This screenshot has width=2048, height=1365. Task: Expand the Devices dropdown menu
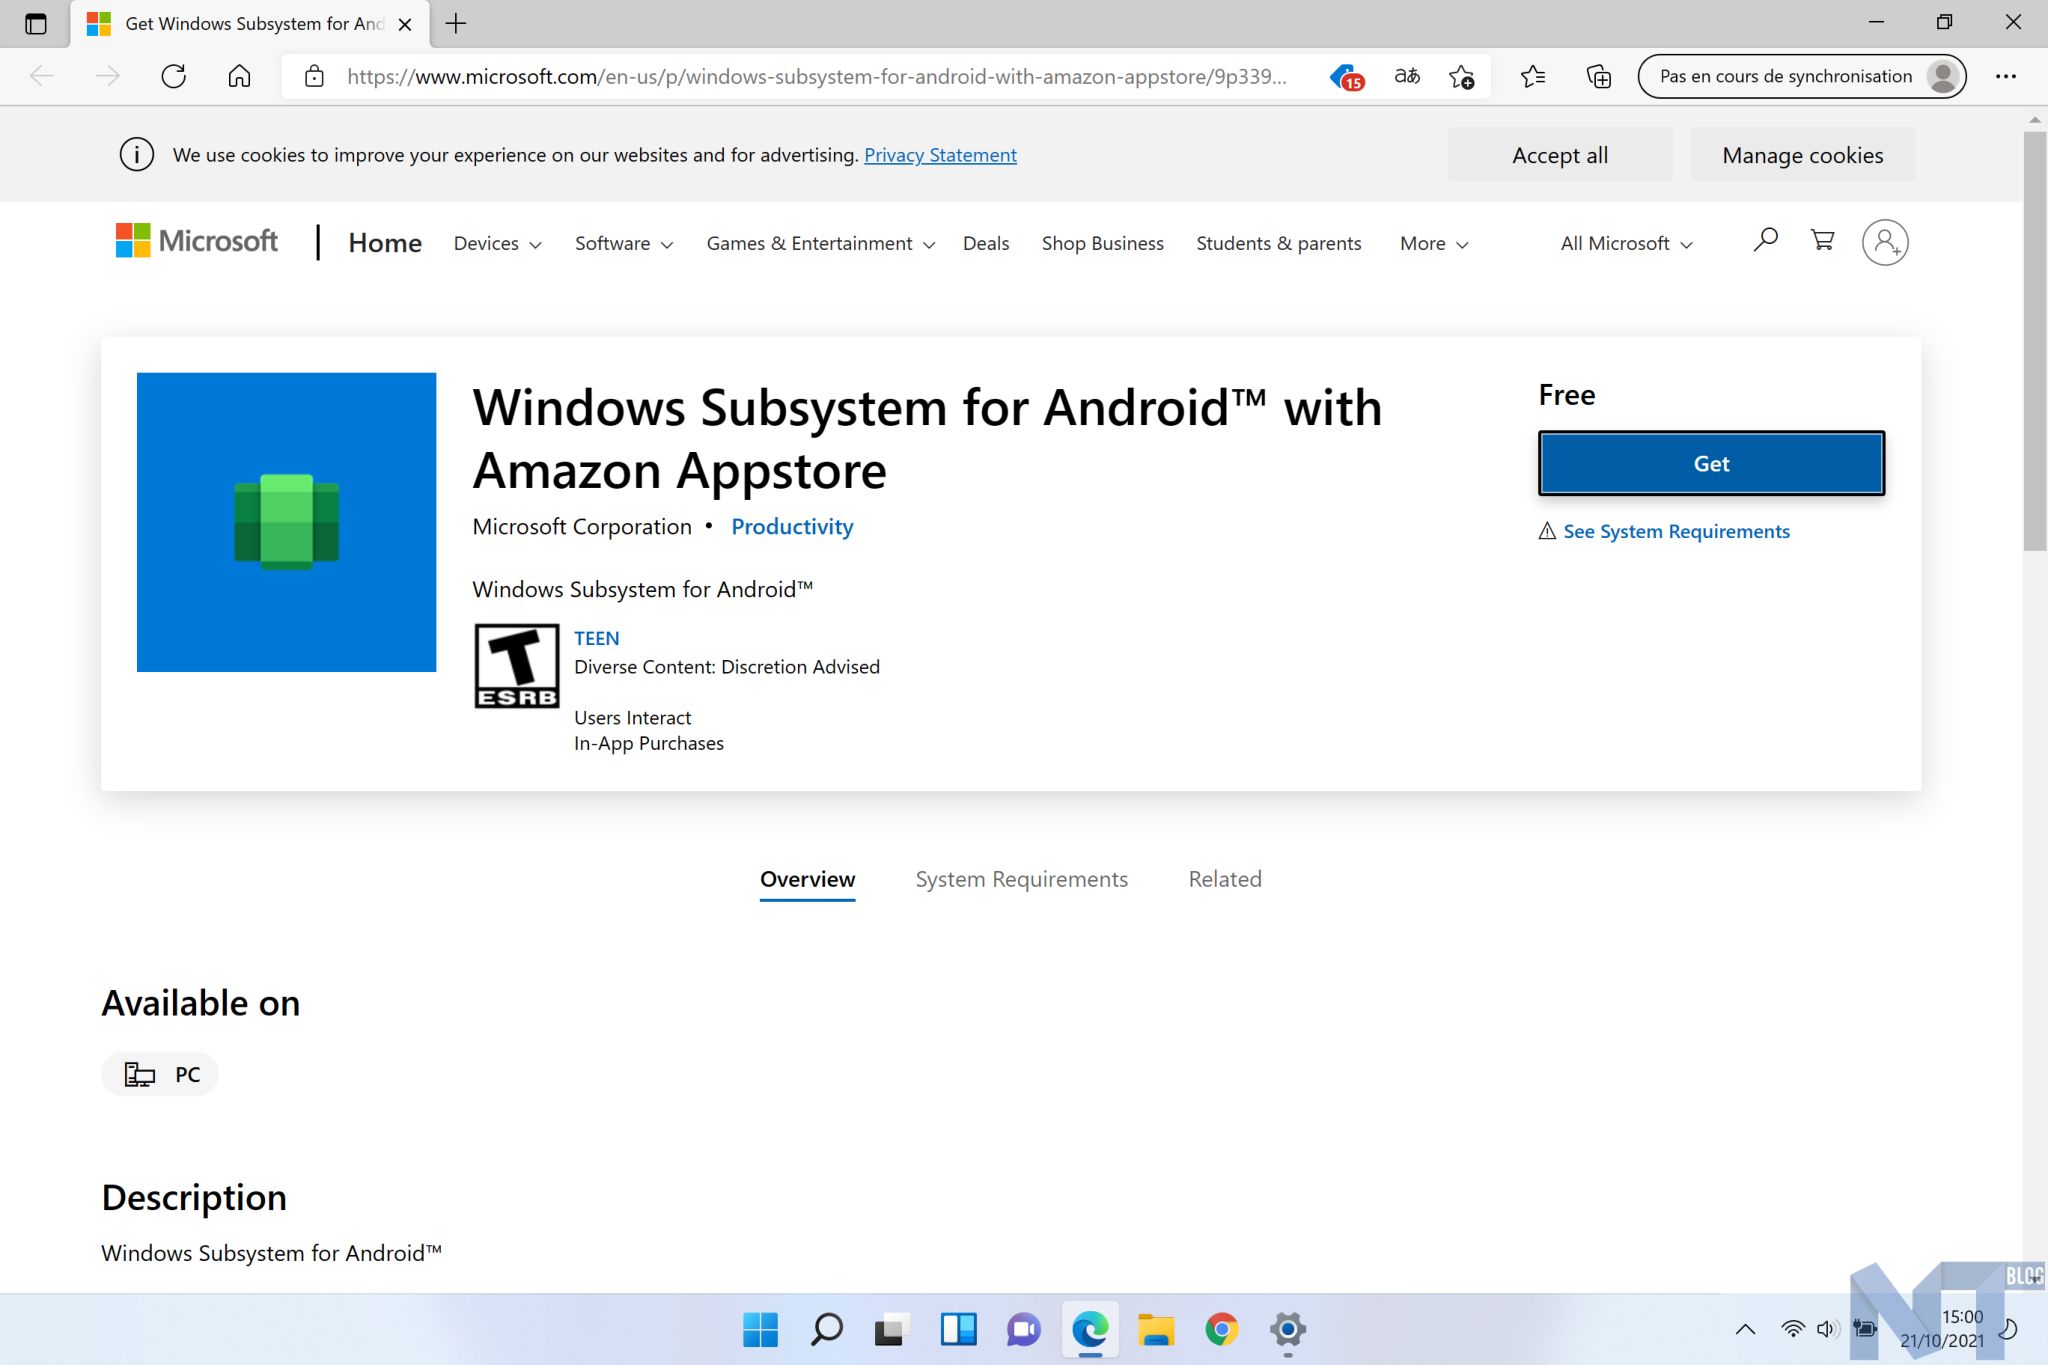click(497, 243)
